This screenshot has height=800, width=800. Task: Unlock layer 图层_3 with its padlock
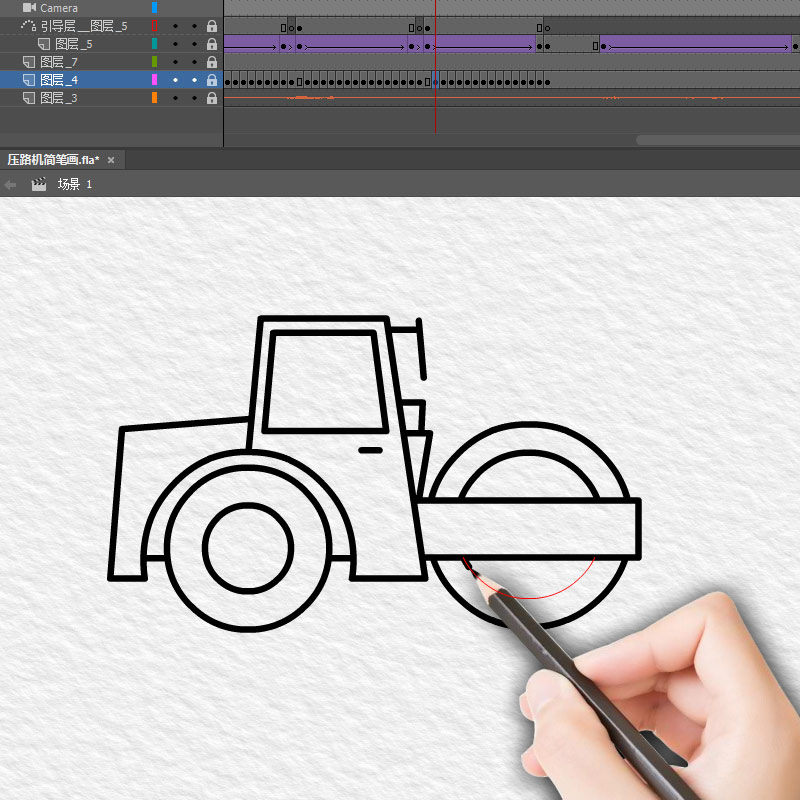(212, 98)
